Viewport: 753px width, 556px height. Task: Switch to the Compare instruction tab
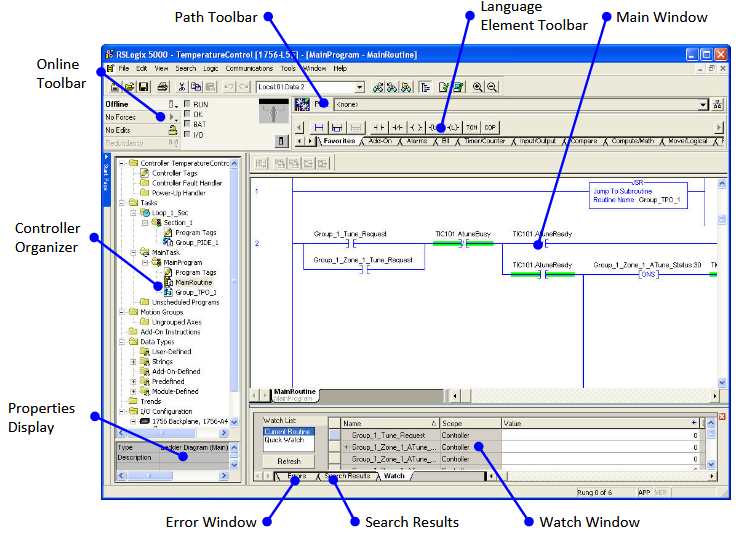(584, 141)
